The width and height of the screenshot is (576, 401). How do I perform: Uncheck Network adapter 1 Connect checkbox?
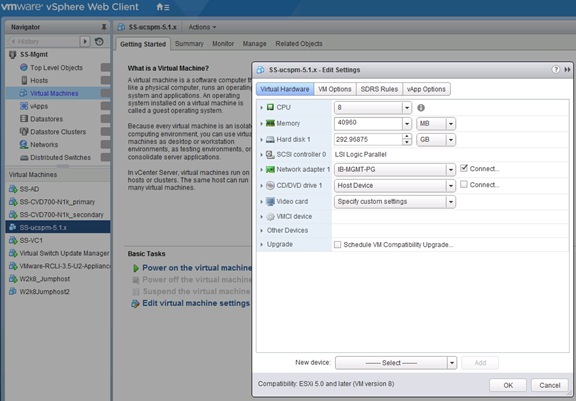point(464,168)
